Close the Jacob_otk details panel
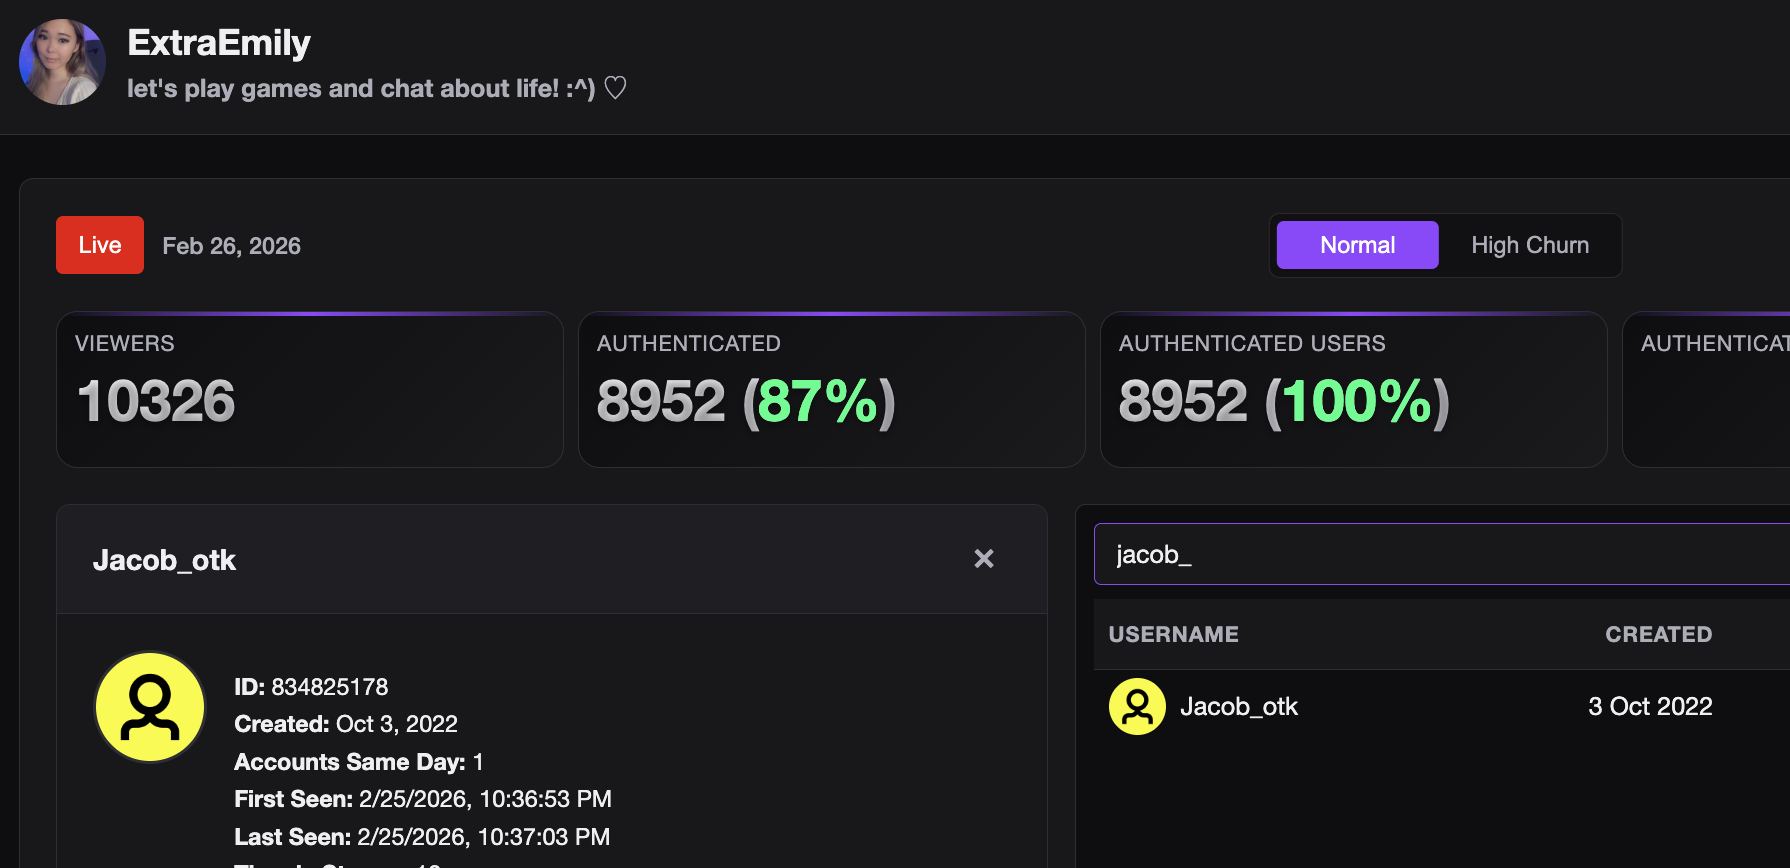 984,559
